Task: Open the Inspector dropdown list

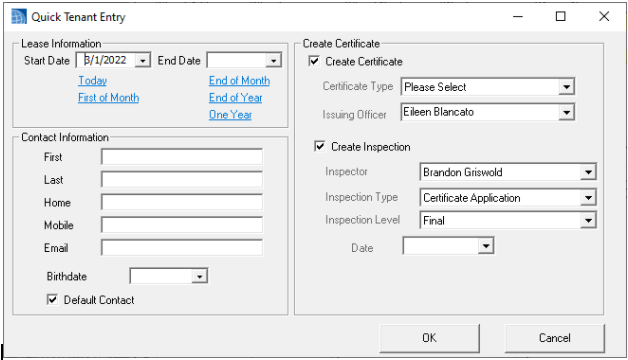Action: [588, 172]
